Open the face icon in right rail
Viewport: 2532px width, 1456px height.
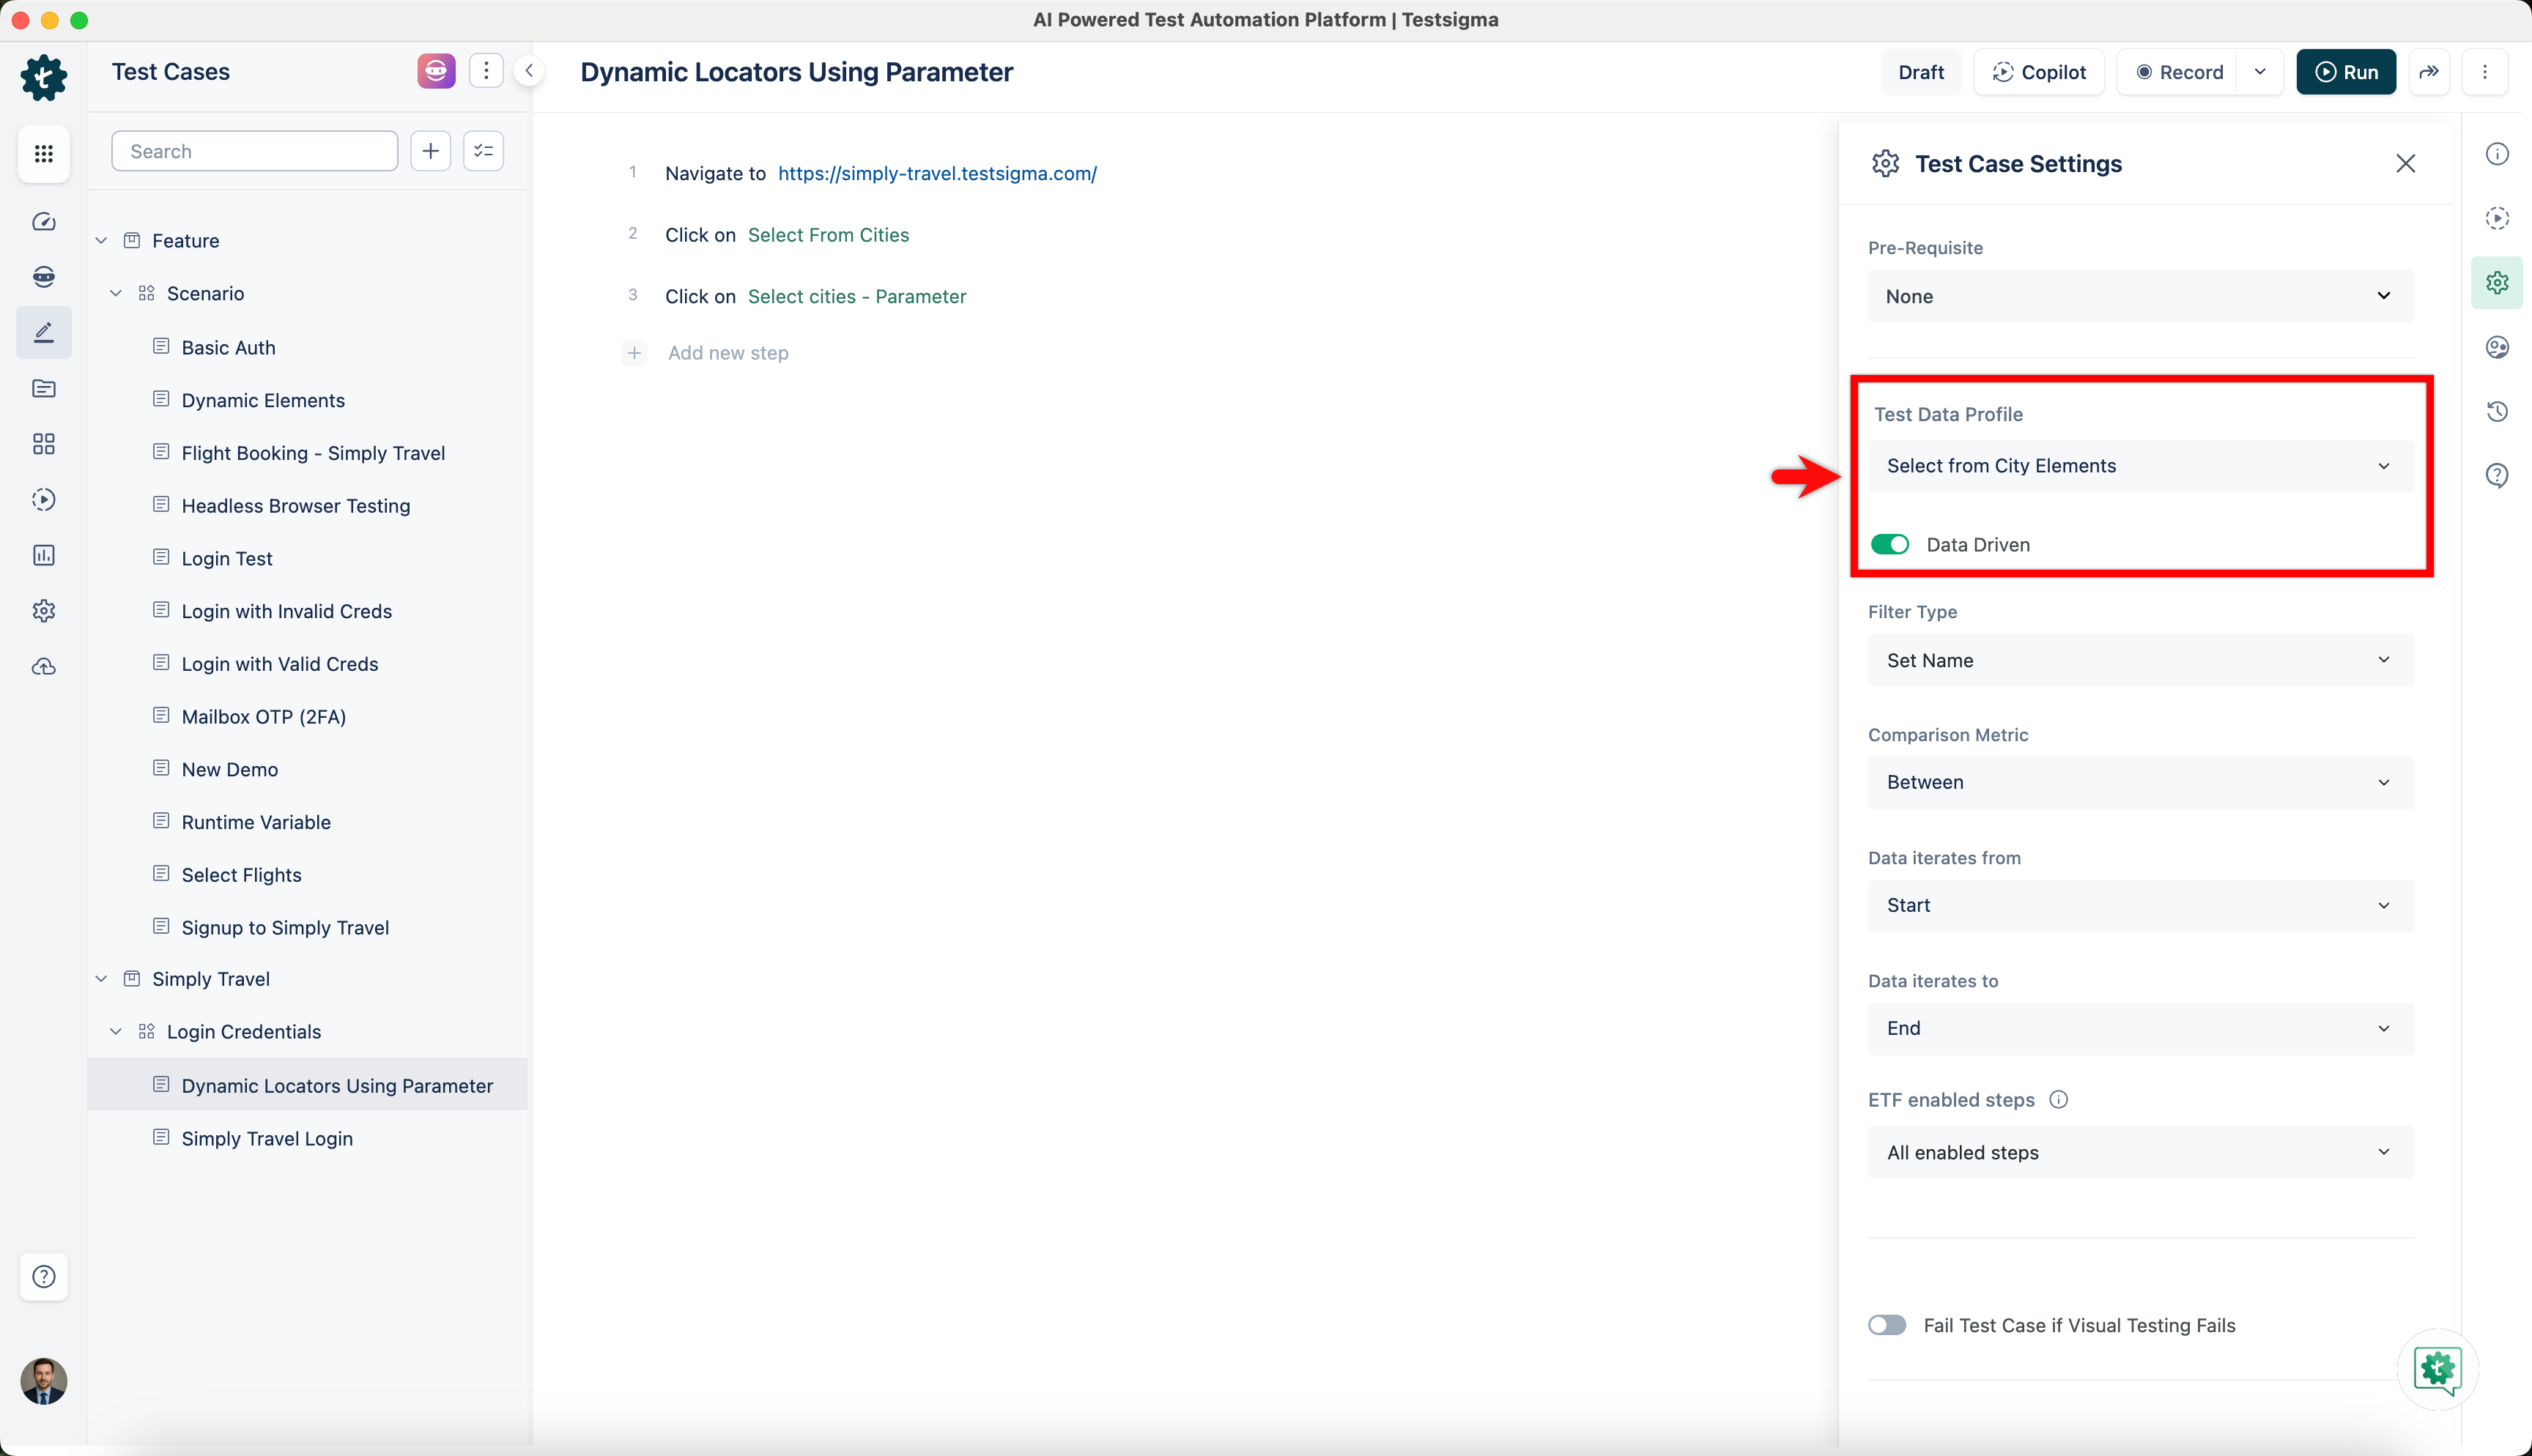2497,347
